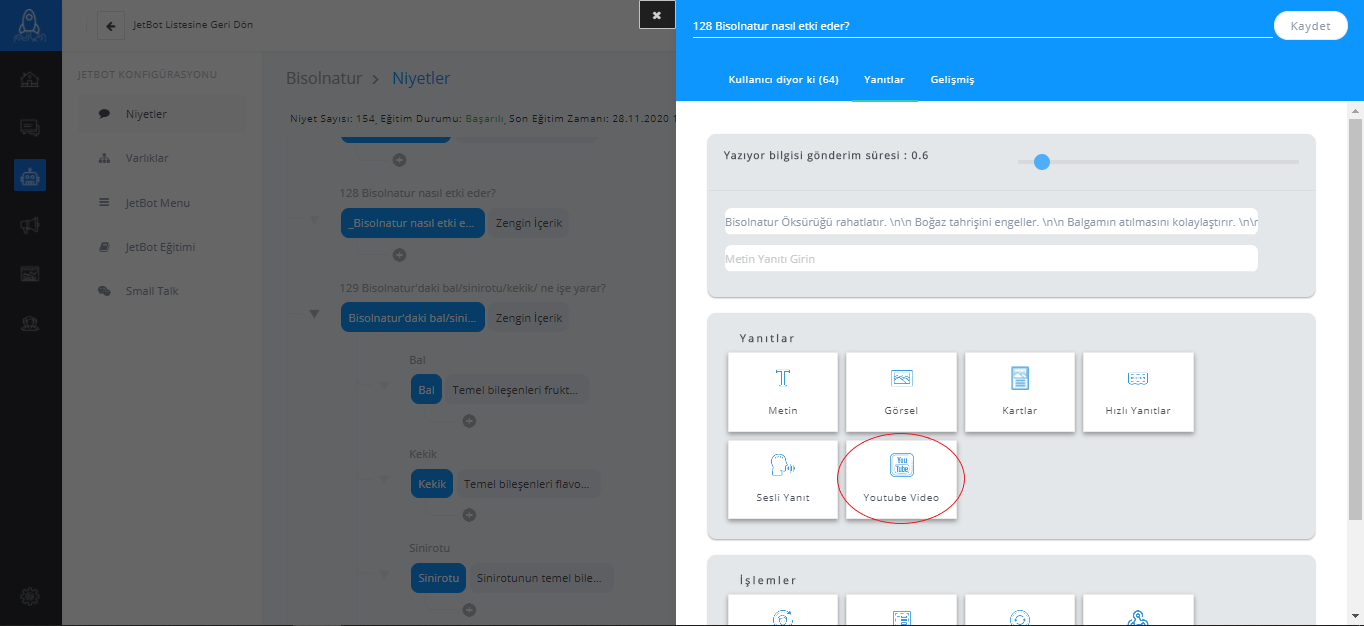This screenshot has height=626, width=1364.
Task: Toggle the expander arrow beside Sinirotu
Action: click(x=384, y=575)
